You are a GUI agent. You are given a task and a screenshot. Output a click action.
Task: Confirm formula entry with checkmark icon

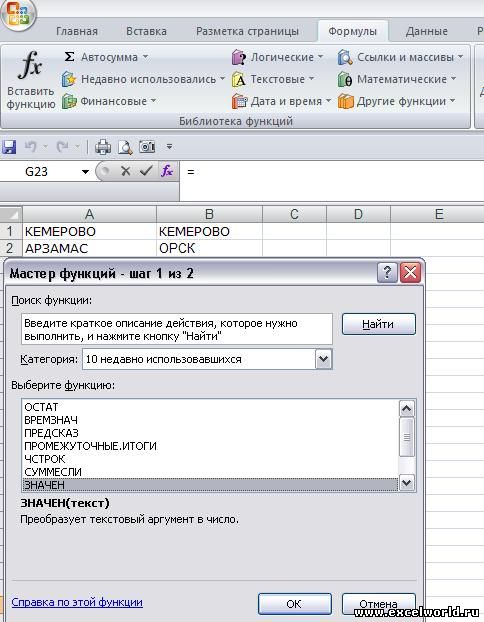146,171
